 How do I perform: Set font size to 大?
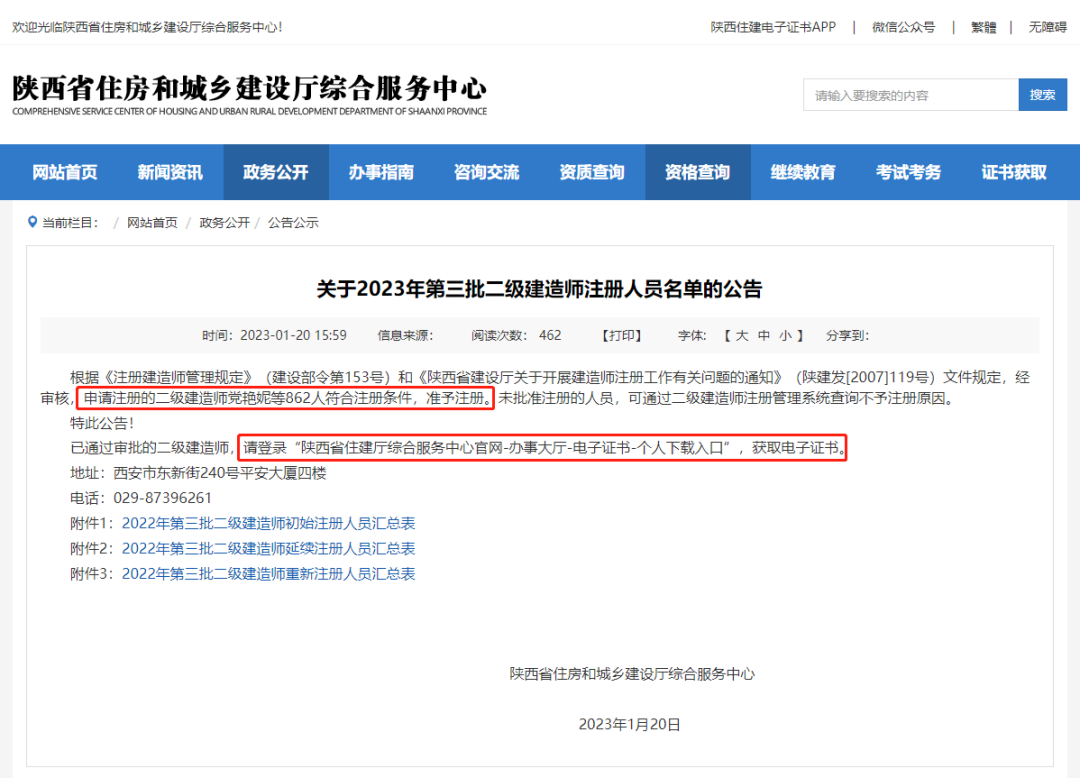pyautogui.click(x=742, y=335)
